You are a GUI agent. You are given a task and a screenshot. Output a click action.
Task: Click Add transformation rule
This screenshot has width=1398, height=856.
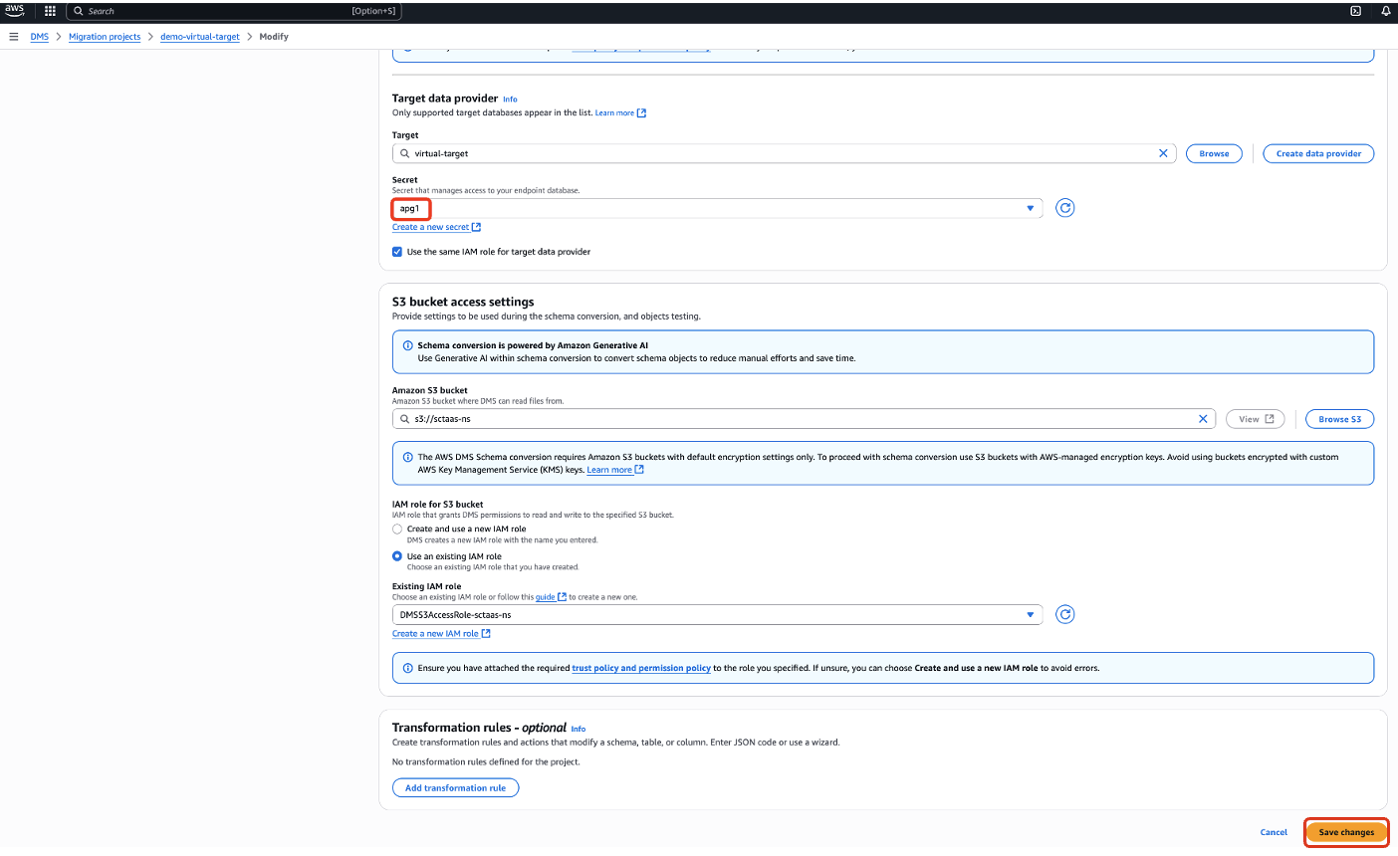(x=456, y=788)
